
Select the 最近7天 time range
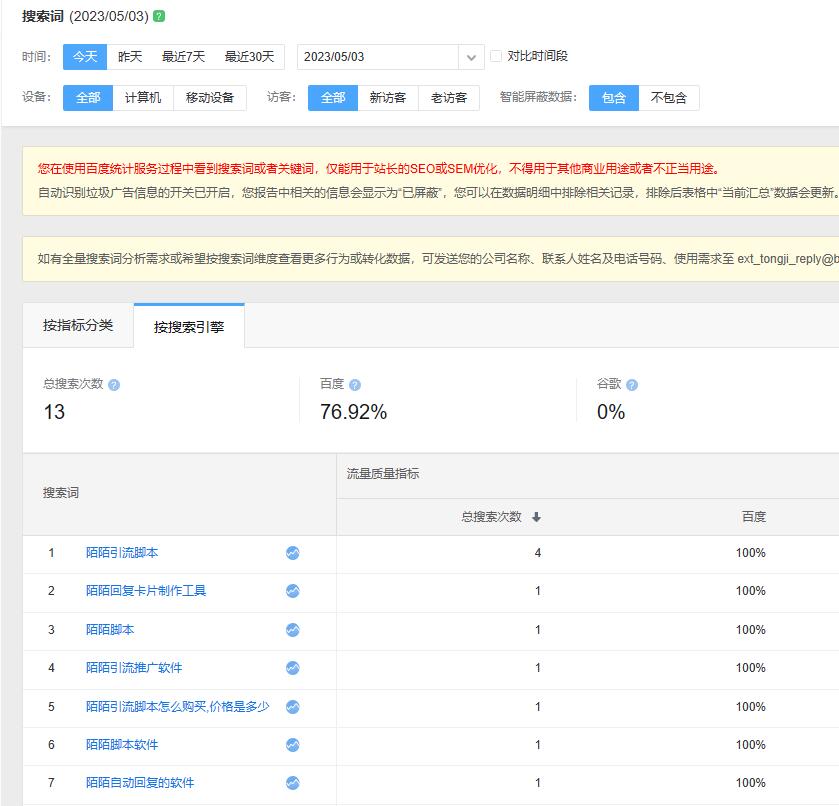click(x=184, y=57)
